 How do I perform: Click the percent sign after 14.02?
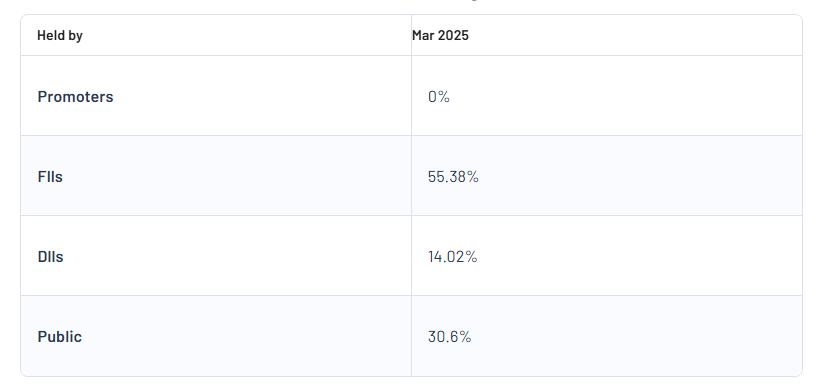472,257
